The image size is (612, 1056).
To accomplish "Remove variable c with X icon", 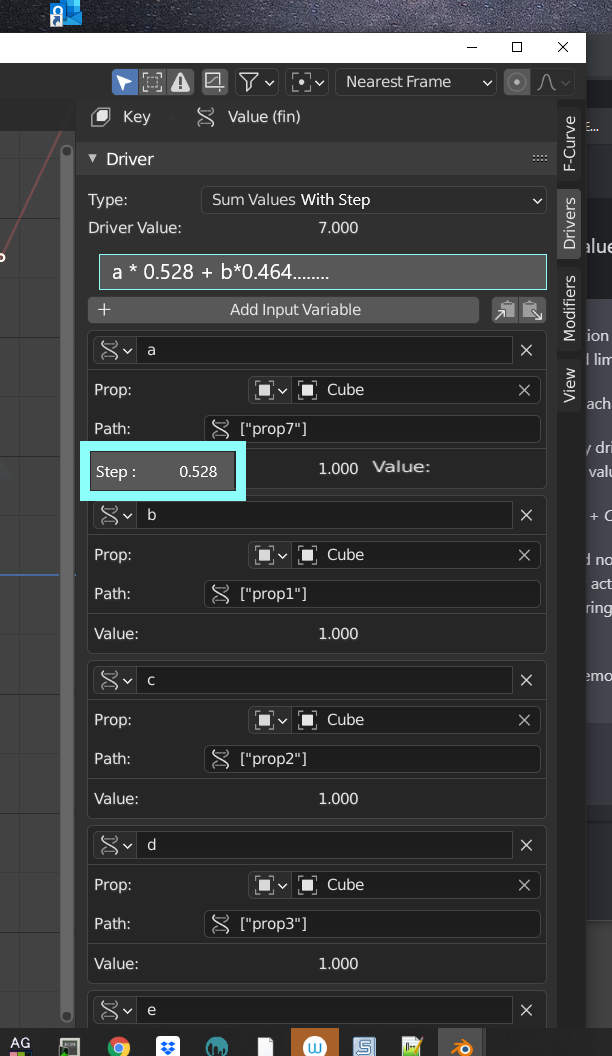I will tap(526, 680).
